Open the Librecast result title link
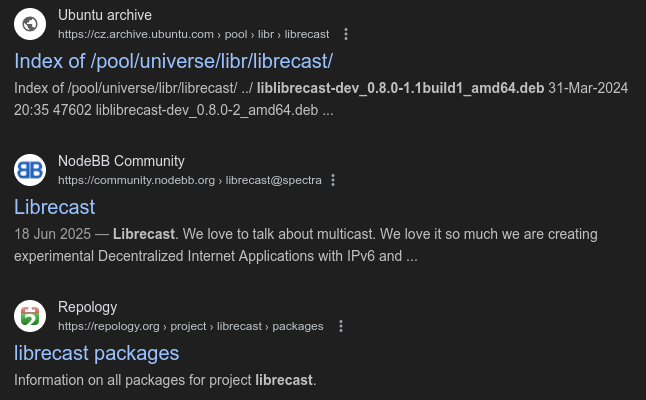The width and height of the screenshot is (646, 400). [x=54, y=207]
